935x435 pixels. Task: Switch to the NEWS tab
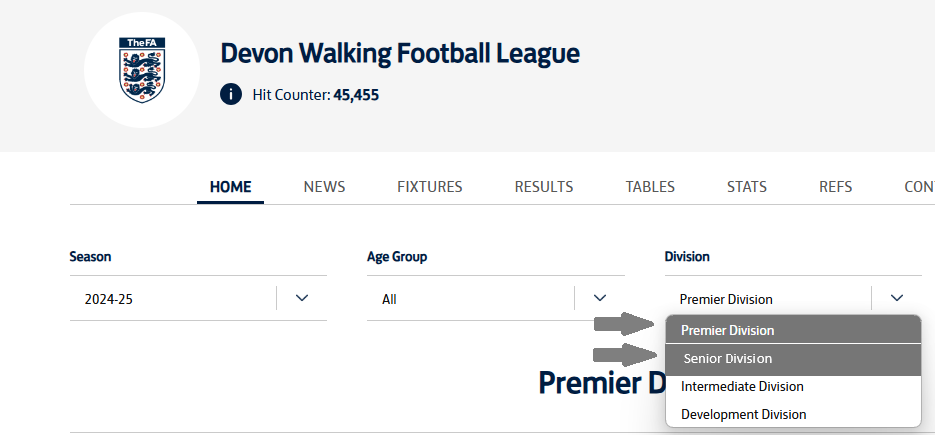click(324, 187)
